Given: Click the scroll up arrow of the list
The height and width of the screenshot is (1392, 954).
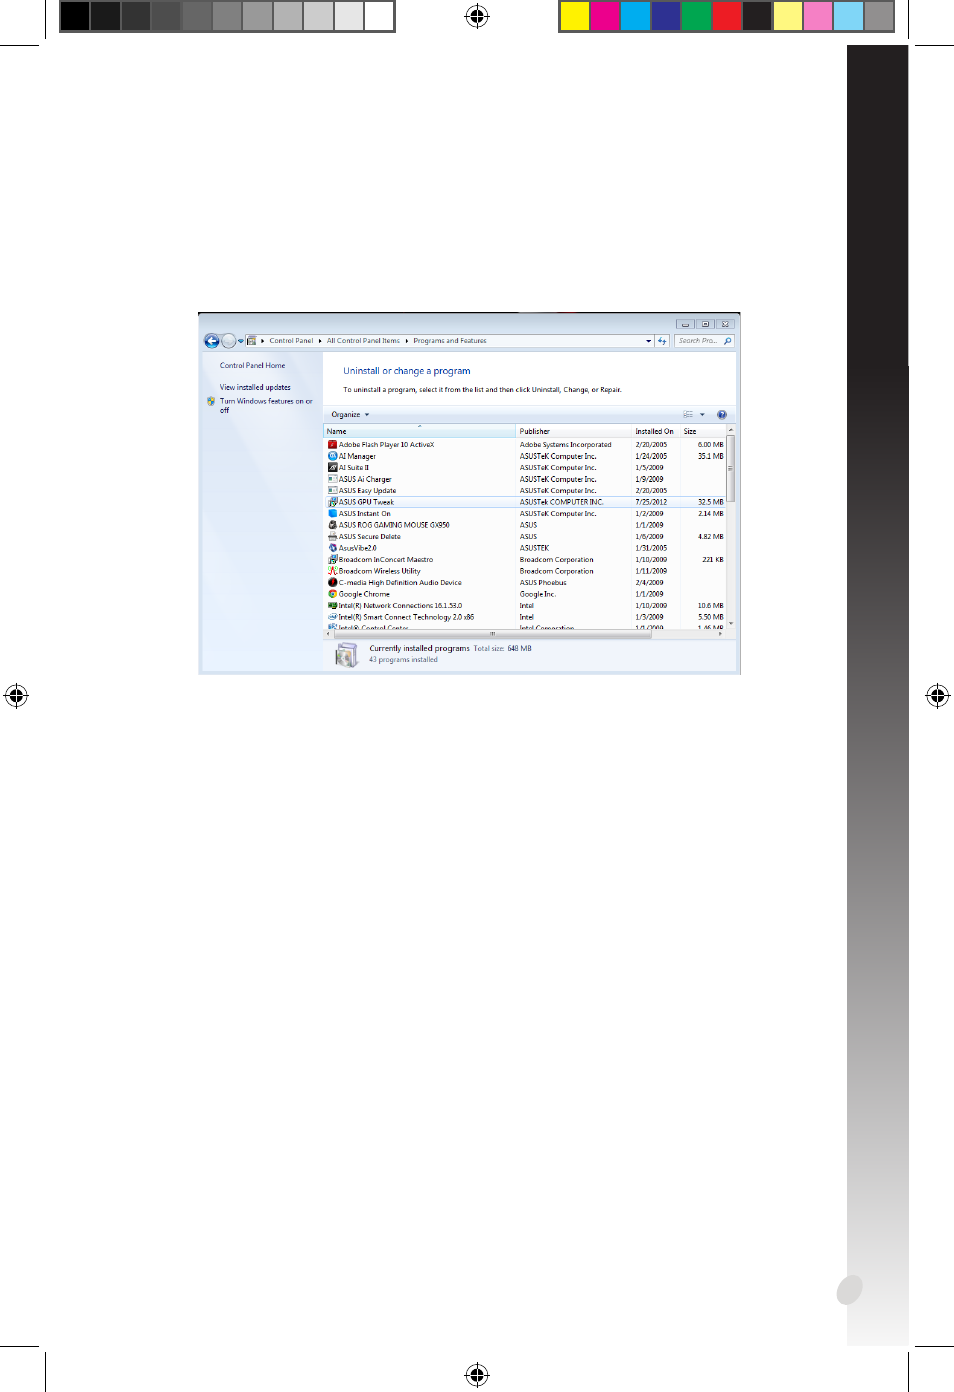Looking at the screenshot, I should click(731, 430).
